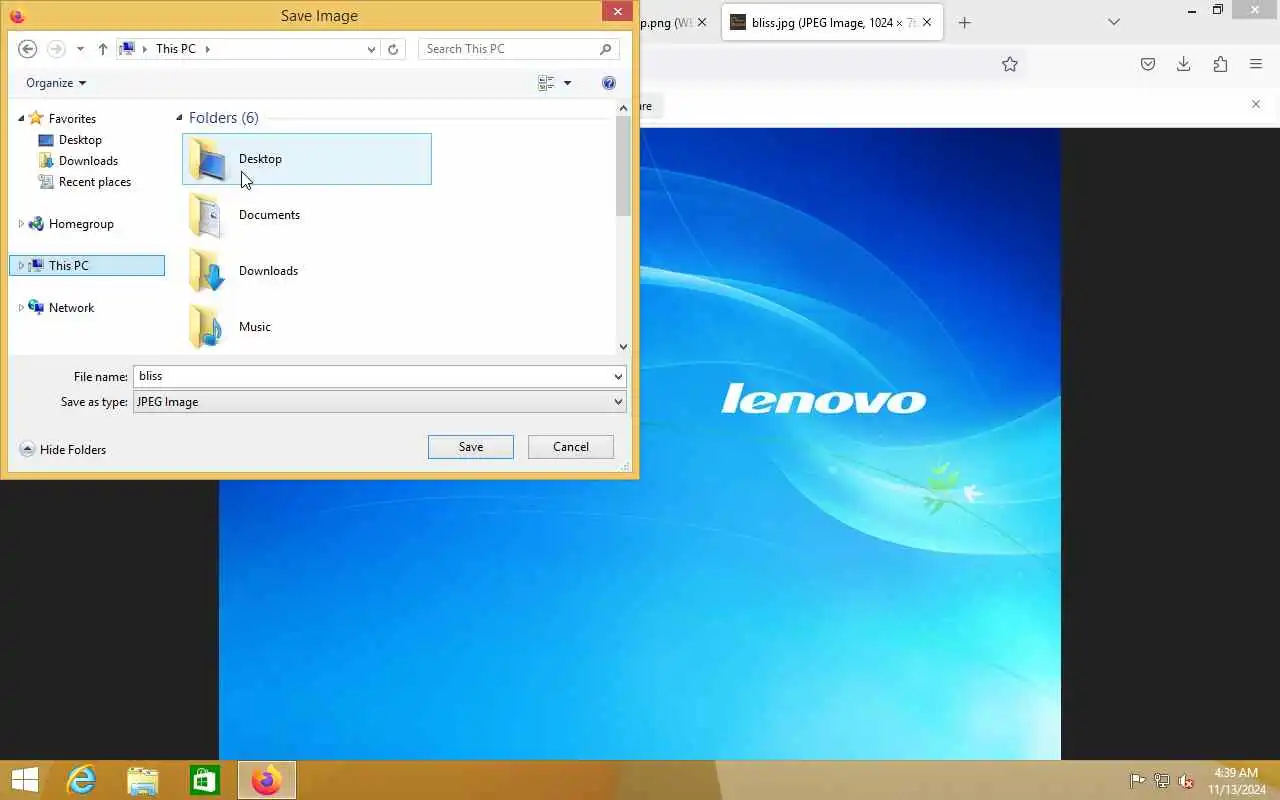Open Windows Store from taskbar
Viewport: 1280px width, 800px height.
tap(205, 780)
